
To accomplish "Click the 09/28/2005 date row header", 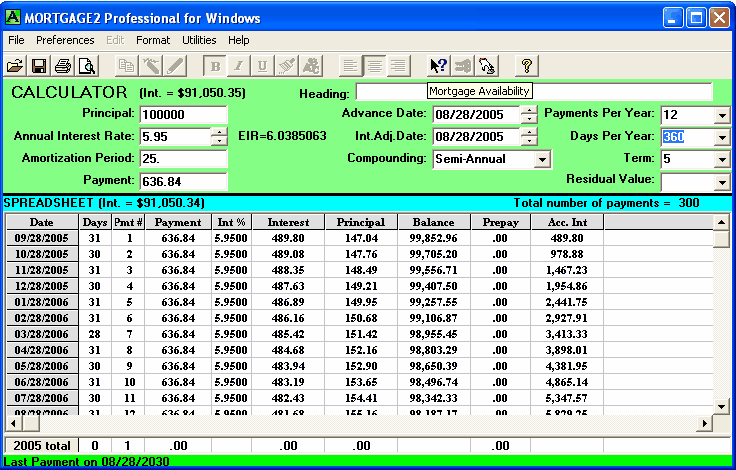I will [41, 238].
